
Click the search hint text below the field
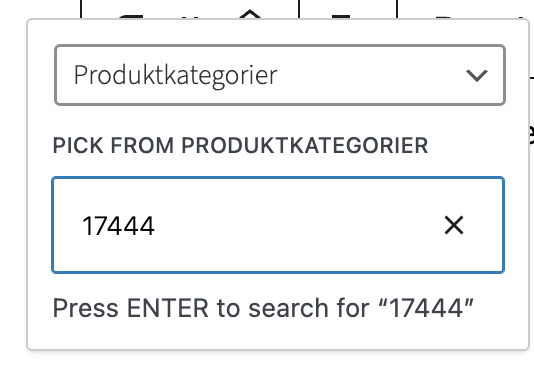click(x=263, y=308)
